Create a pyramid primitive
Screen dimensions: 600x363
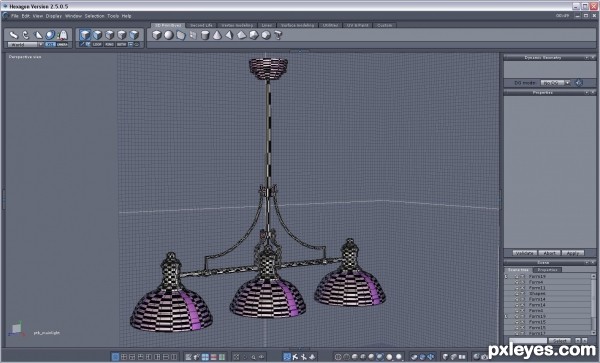[229, 35]
